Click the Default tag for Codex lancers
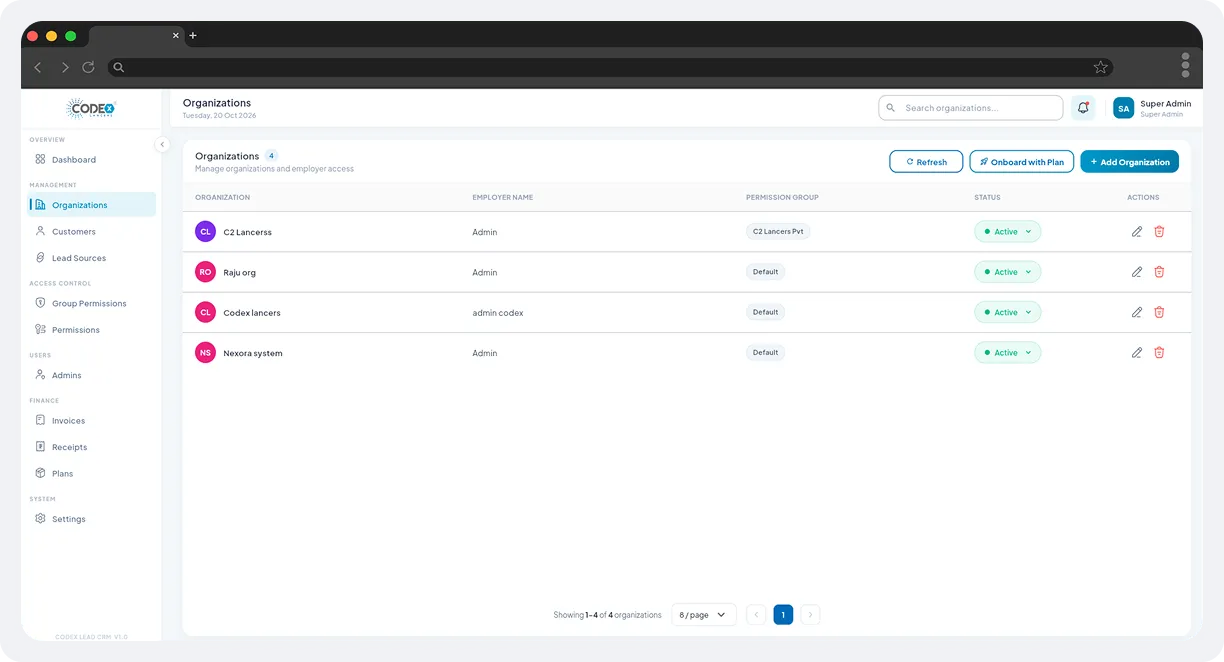Image resolution: width=1224 pixels, height=662 pixels. click(766, 312)
